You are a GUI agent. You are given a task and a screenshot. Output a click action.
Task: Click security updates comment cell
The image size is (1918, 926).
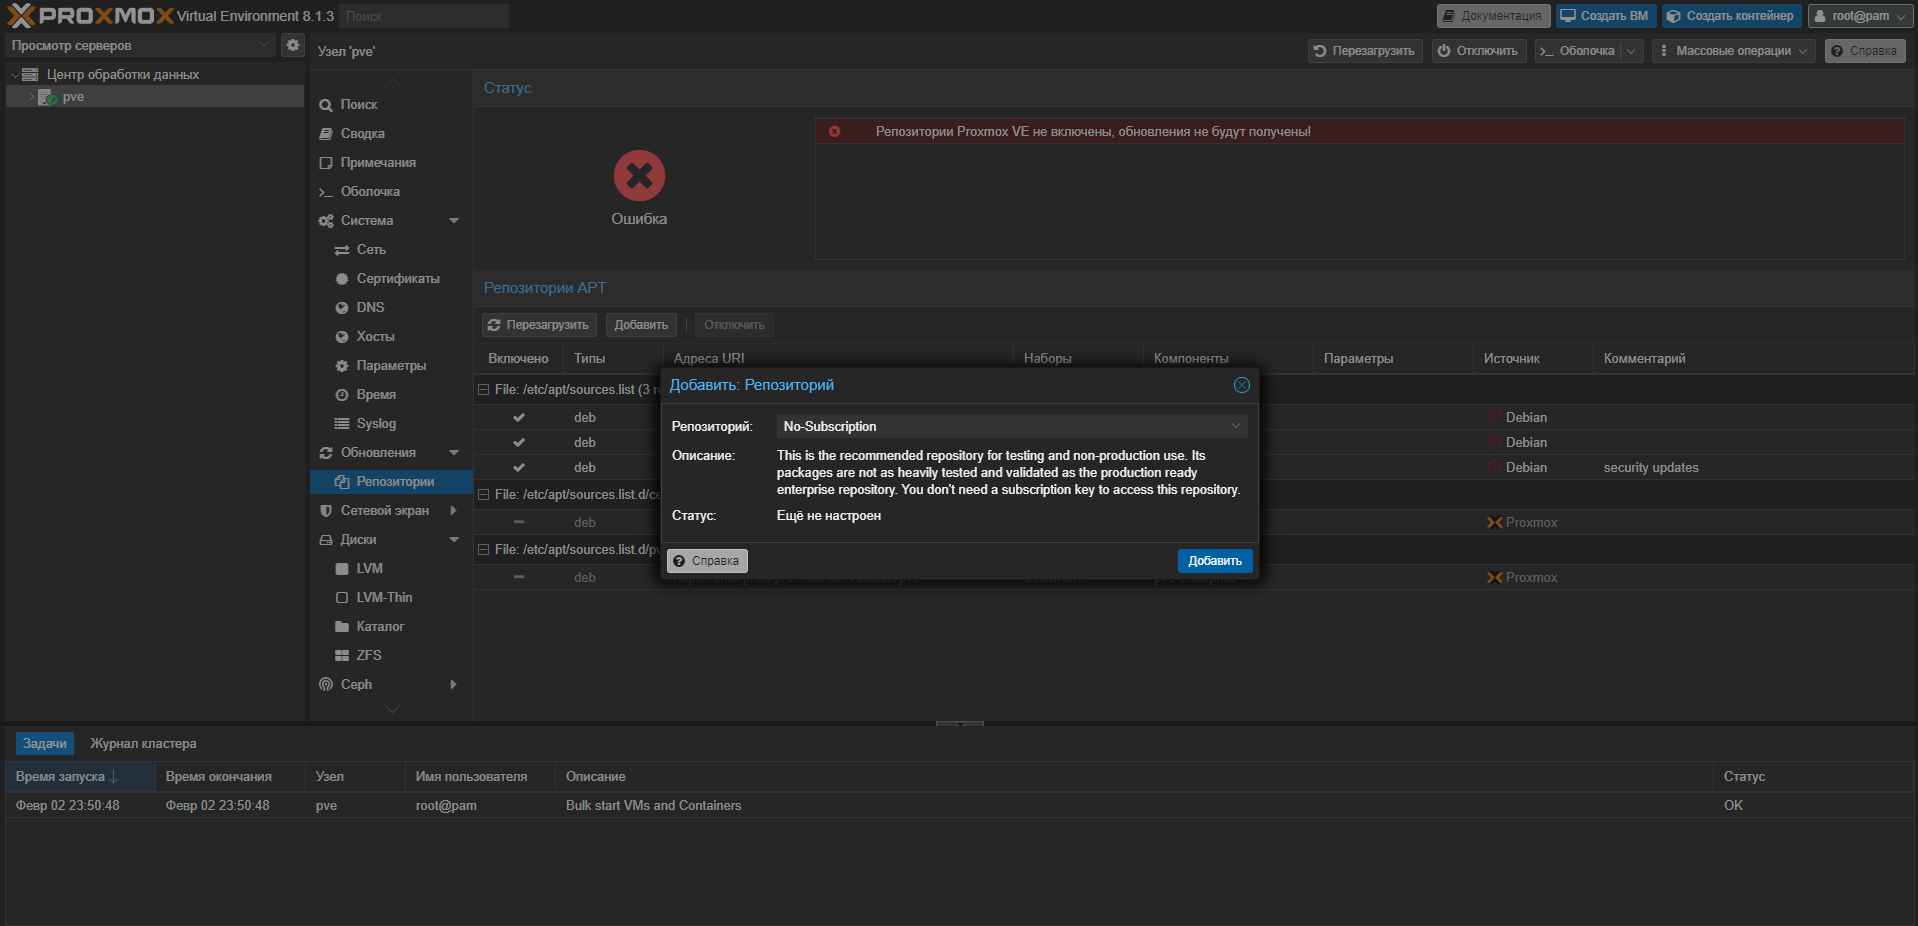pyautogui.click(x=1651, y=467)
